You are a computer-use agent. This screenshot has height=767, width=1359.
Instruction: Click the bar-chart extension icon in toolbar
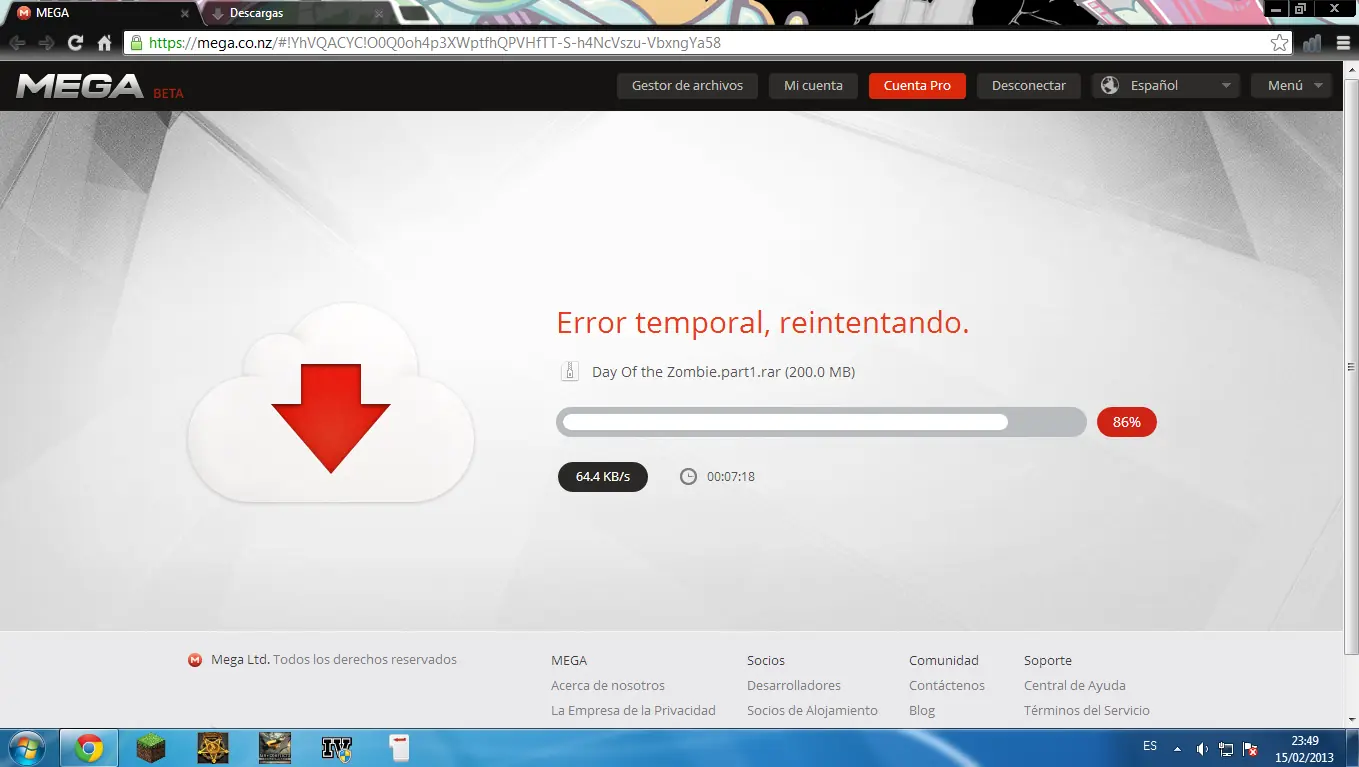pyautogui.click(x=1311, y=43)
